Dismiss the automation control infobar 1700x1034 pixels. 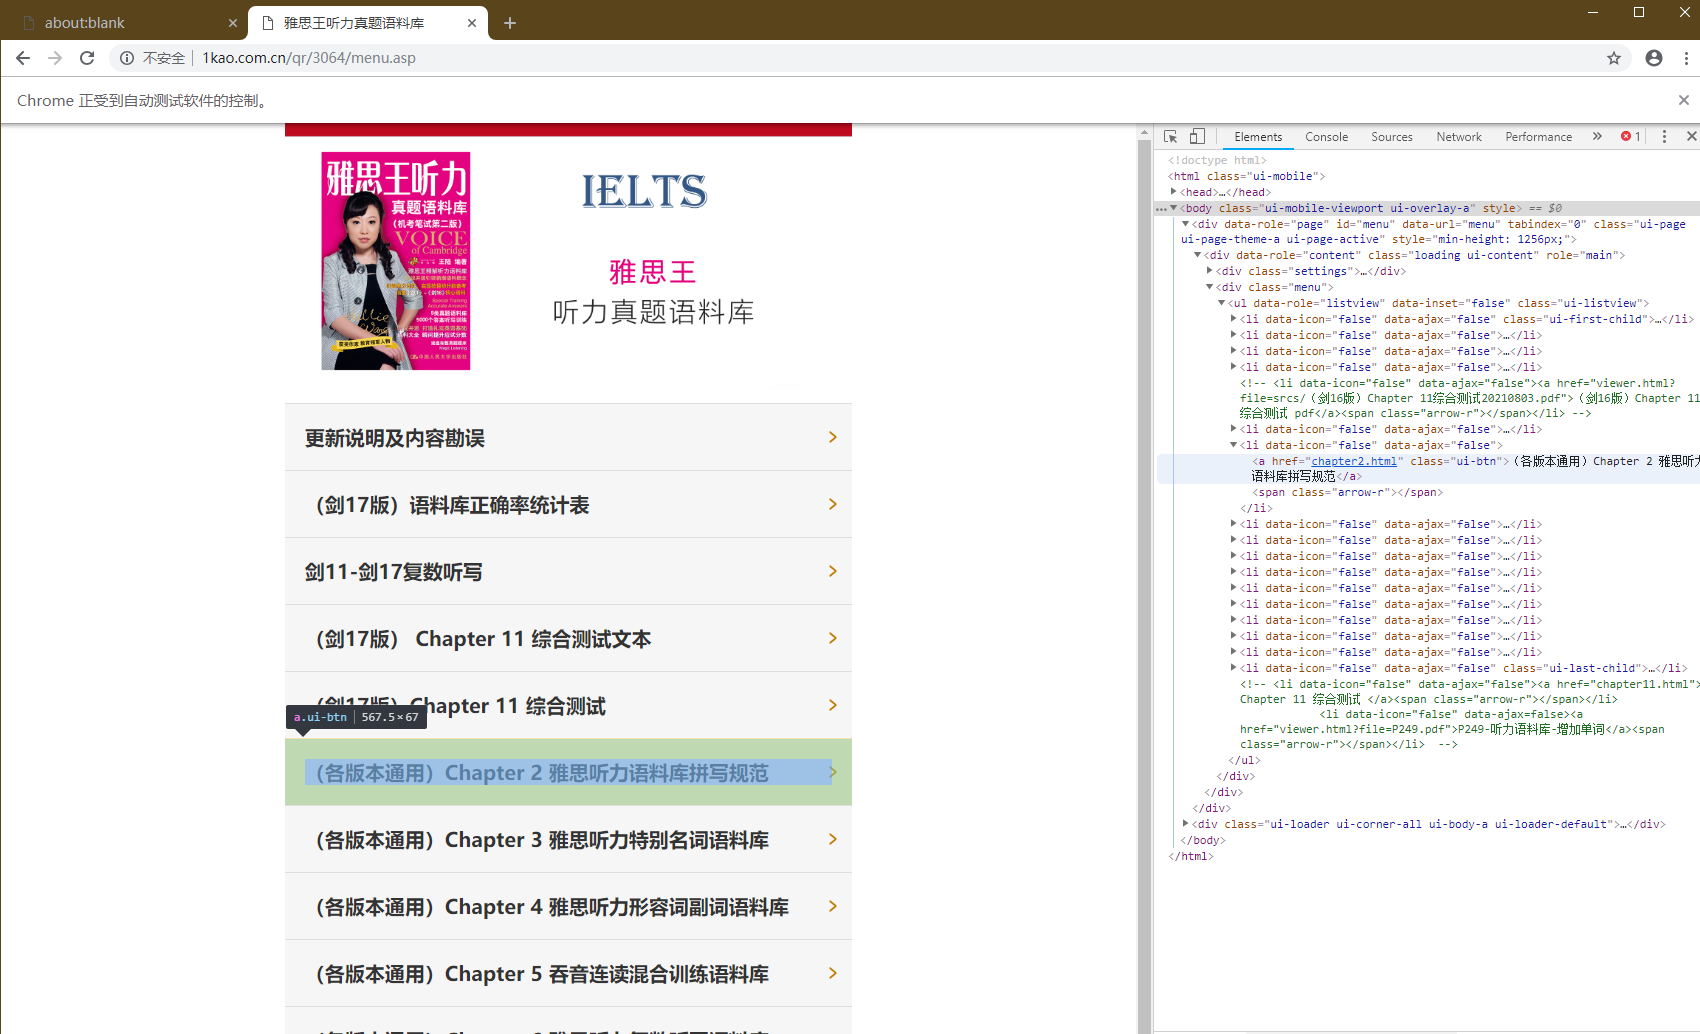tap(1684, 100)
